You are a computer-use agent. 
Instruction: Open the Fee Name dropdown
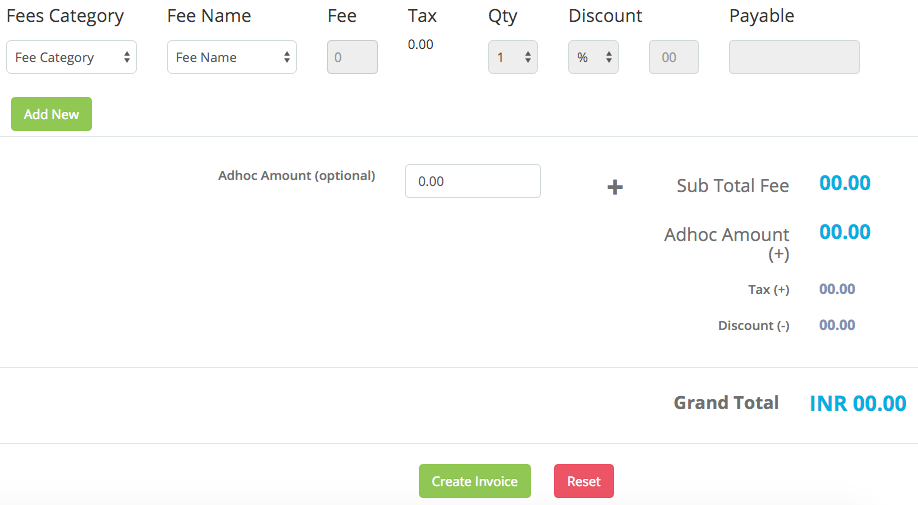pyautogui.click(x=232, y=57)
